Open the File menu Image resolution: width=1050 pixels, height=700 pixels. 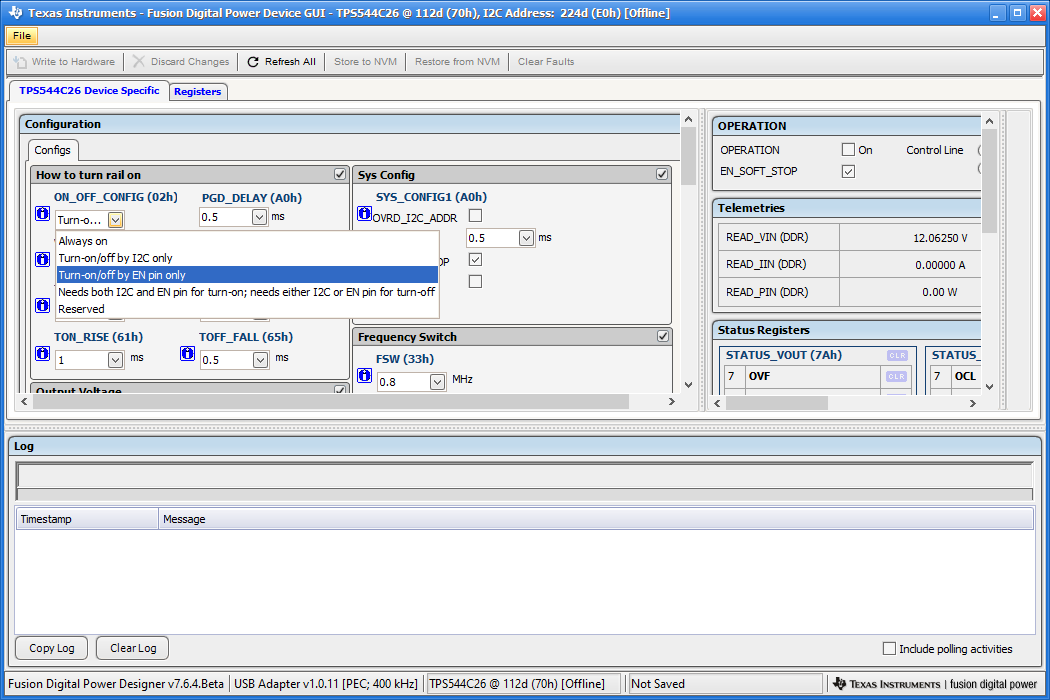(22, 36)
